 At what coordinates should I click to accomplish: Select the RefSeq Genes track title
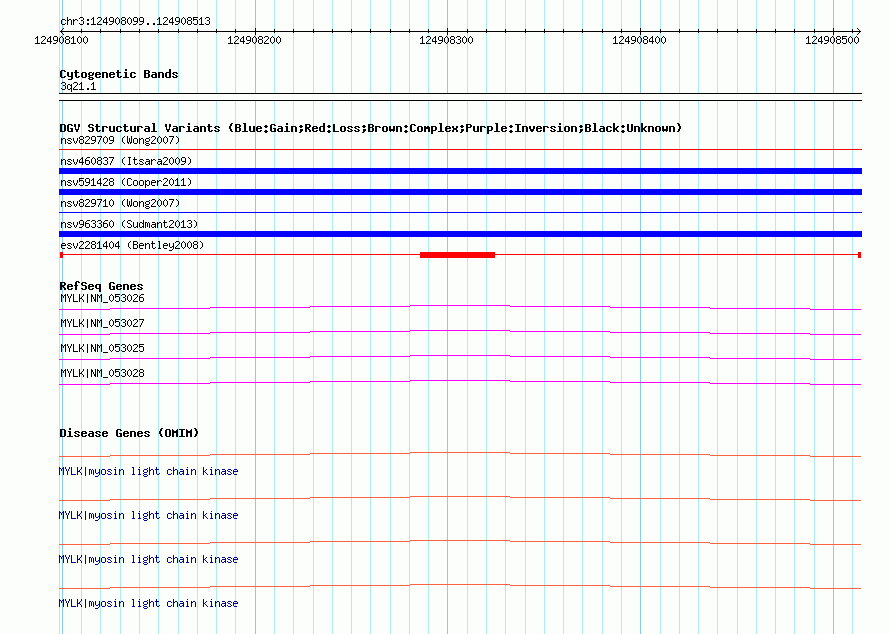(101, 286)
